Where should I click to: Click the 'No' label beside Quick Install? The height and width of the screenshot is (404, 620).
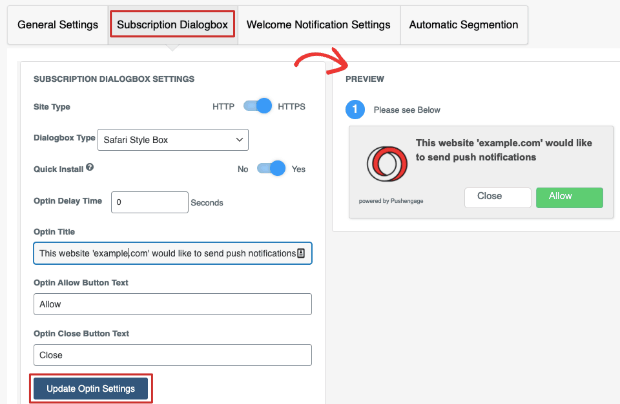pyautogui.click(x=243, y=169)
